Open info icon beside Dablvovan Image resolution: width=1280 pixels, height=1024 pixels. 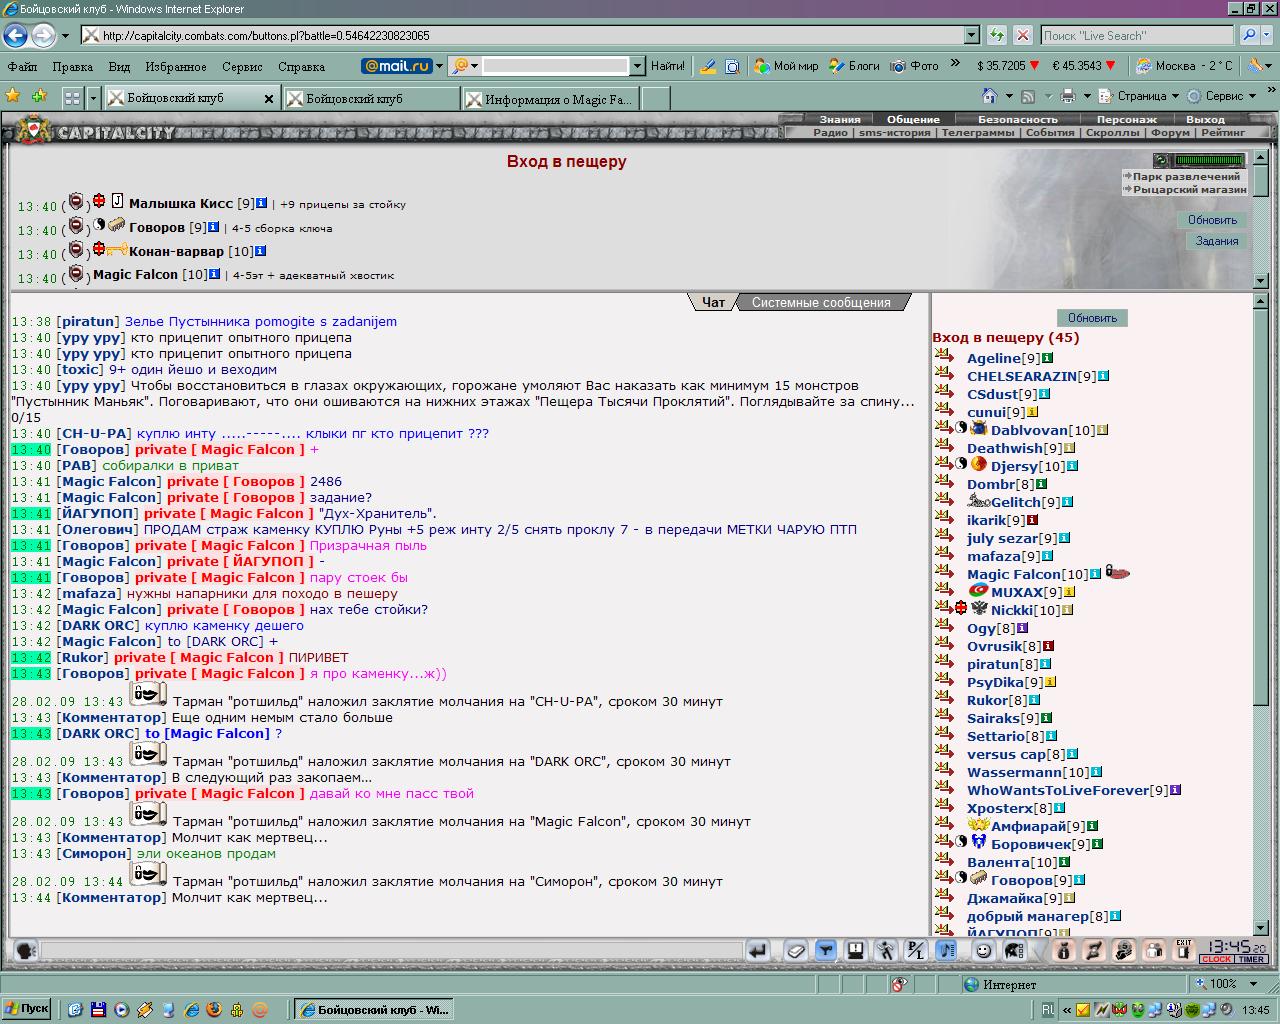tap(1102, 430)
